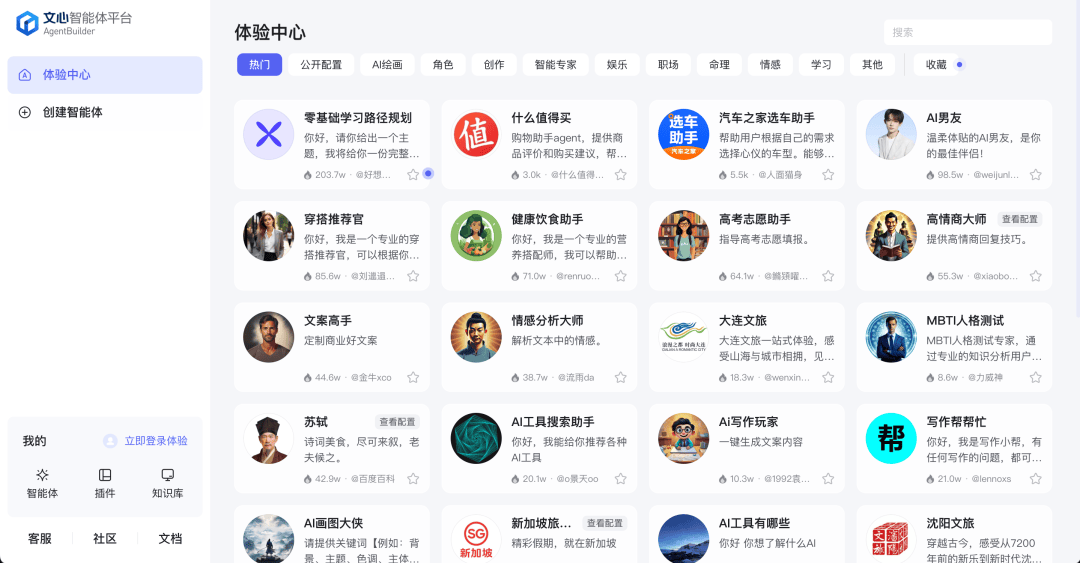Select the 公开配置 tab
1080x563 pixels.
pyautogui.click(x=321, y=64)
